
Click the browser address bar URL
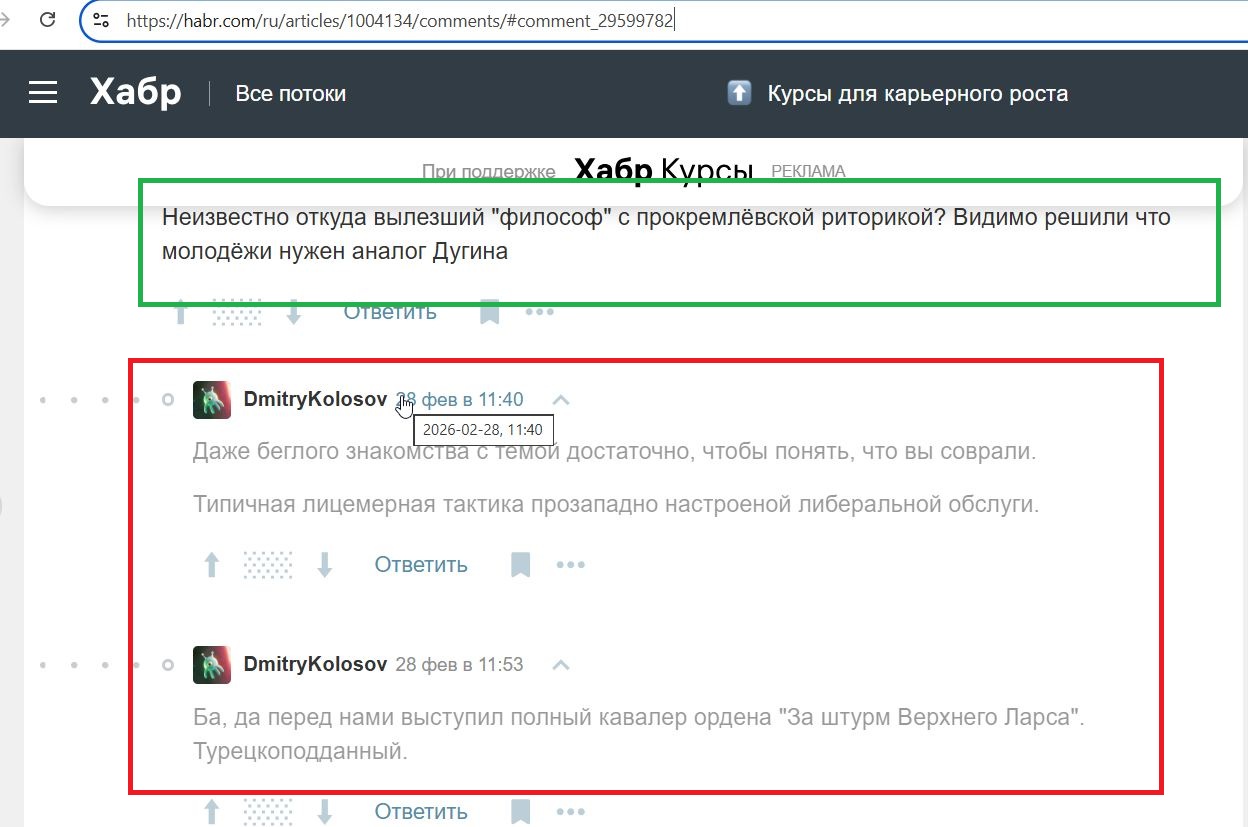tap(400, 20)
